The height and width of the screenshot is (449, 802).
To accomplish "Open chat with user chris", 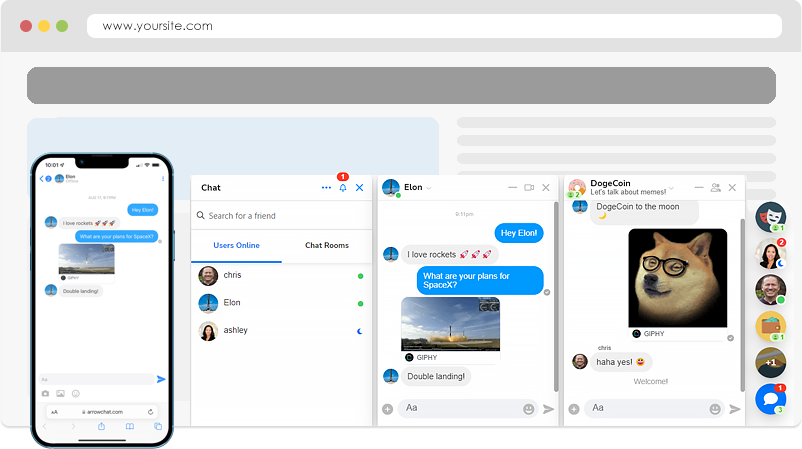I will pyautogui.click(x=232, y=275).
